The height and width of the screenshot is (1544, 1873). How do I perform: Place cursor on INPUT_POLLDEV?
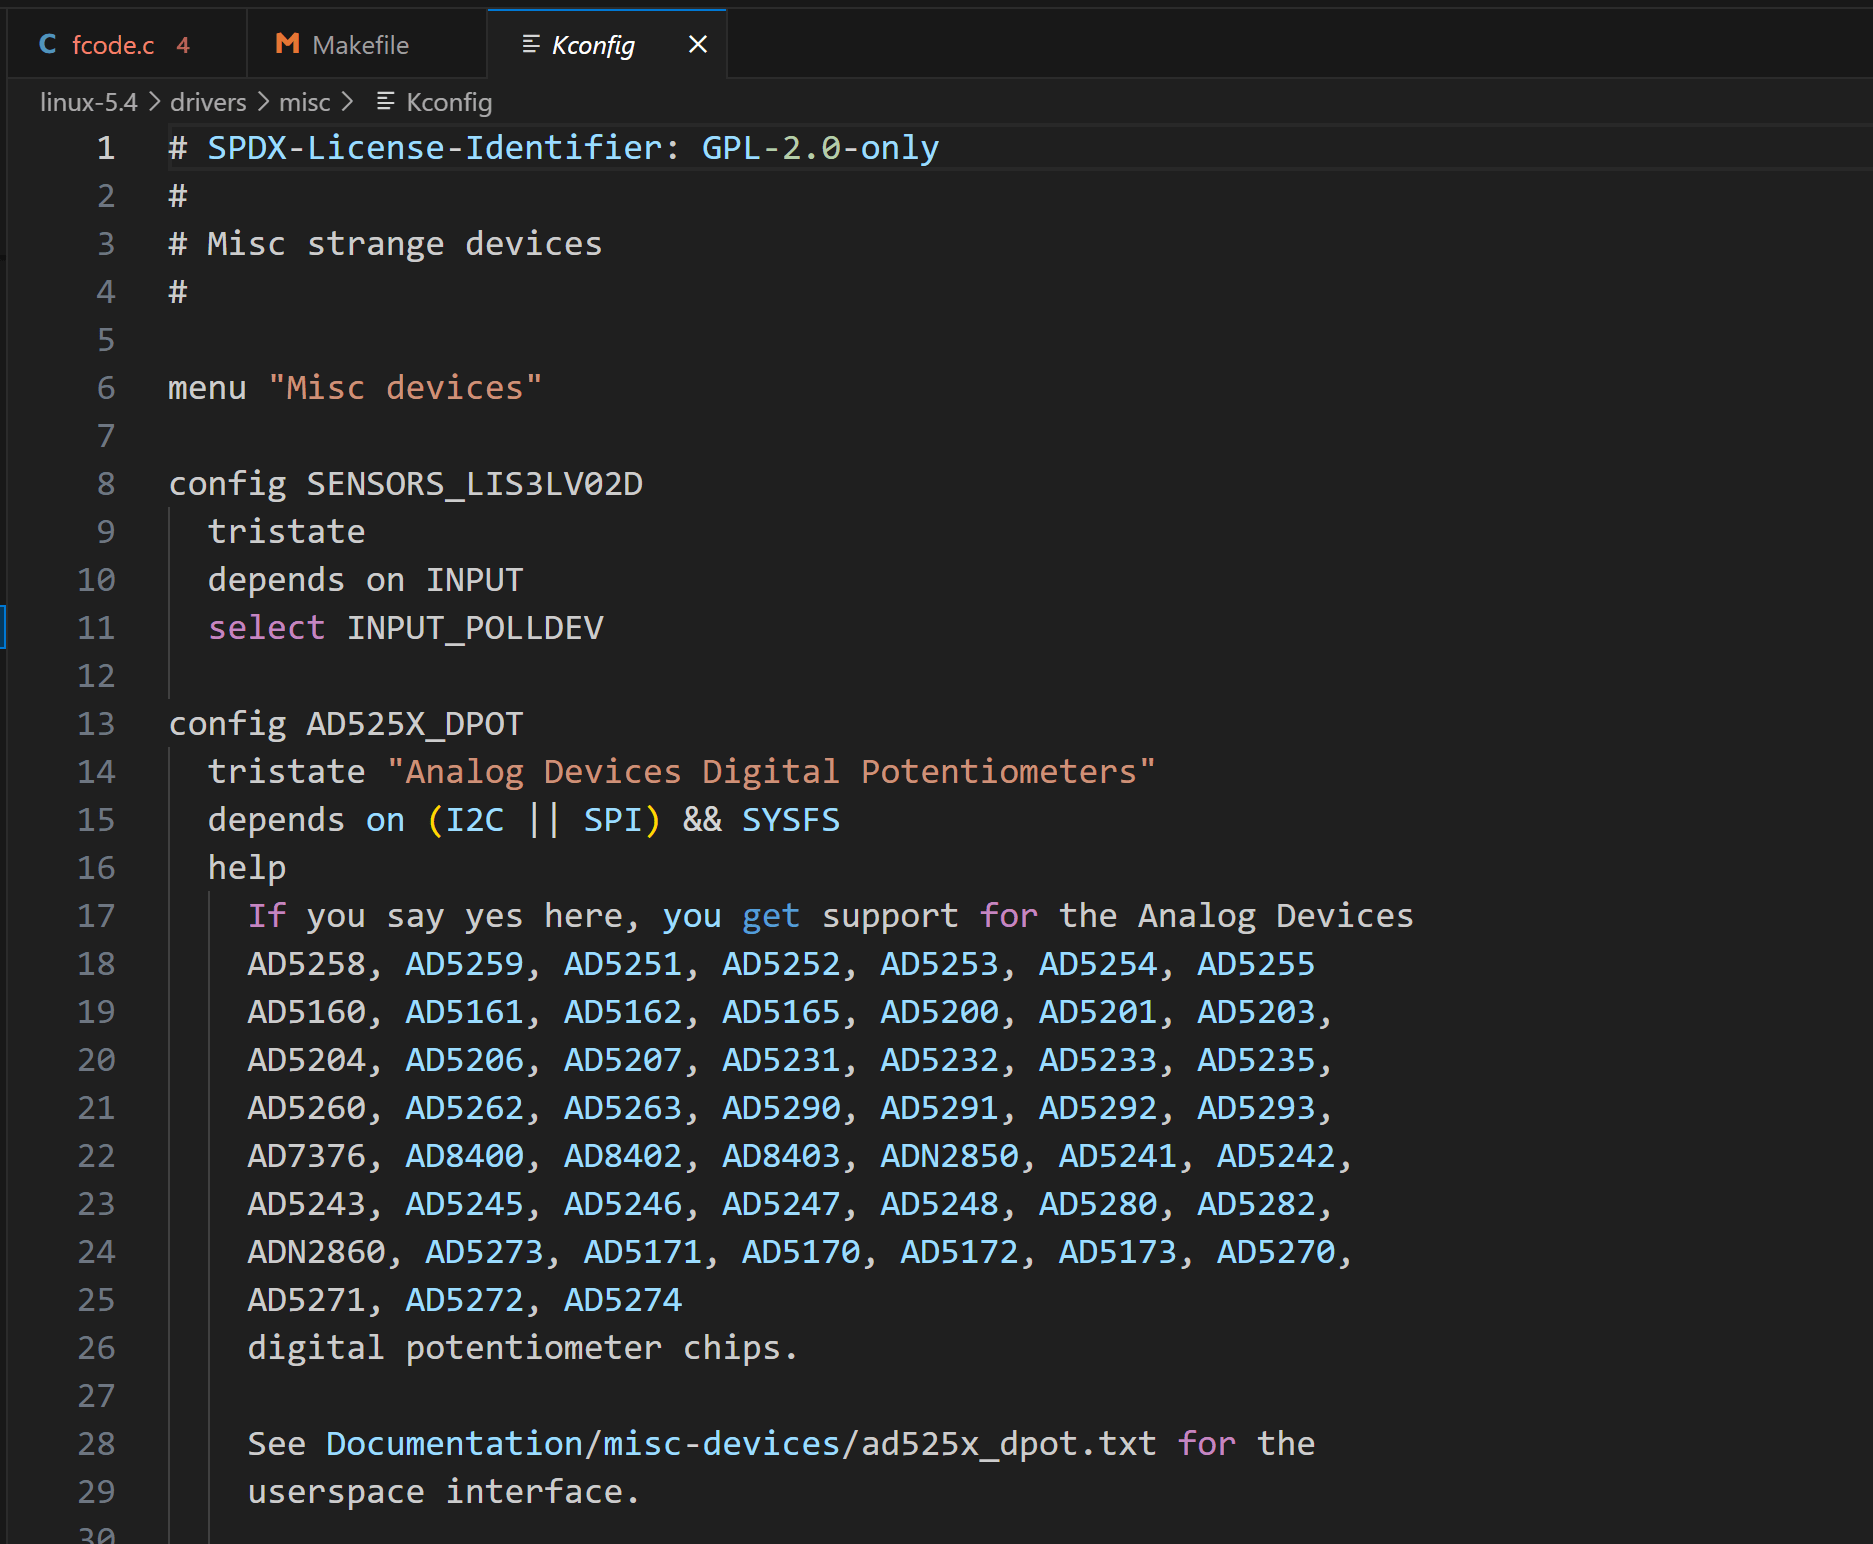pyautogui.click(x=475, y=628)
